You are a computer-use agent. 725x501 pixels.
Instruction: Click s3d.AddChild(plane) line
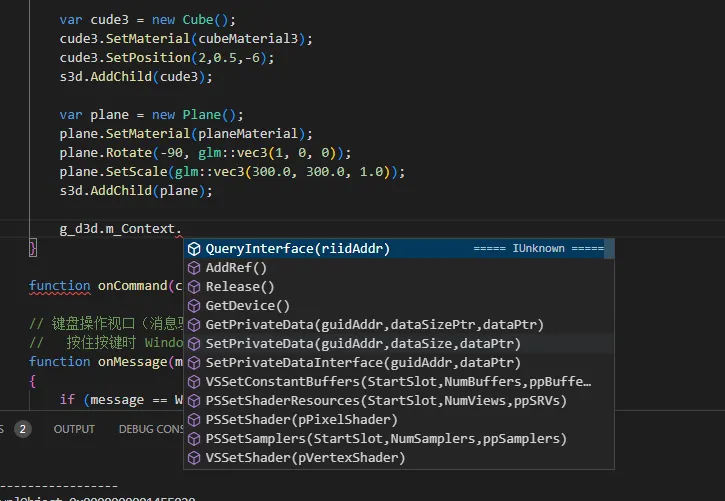(x=136, y=190)
